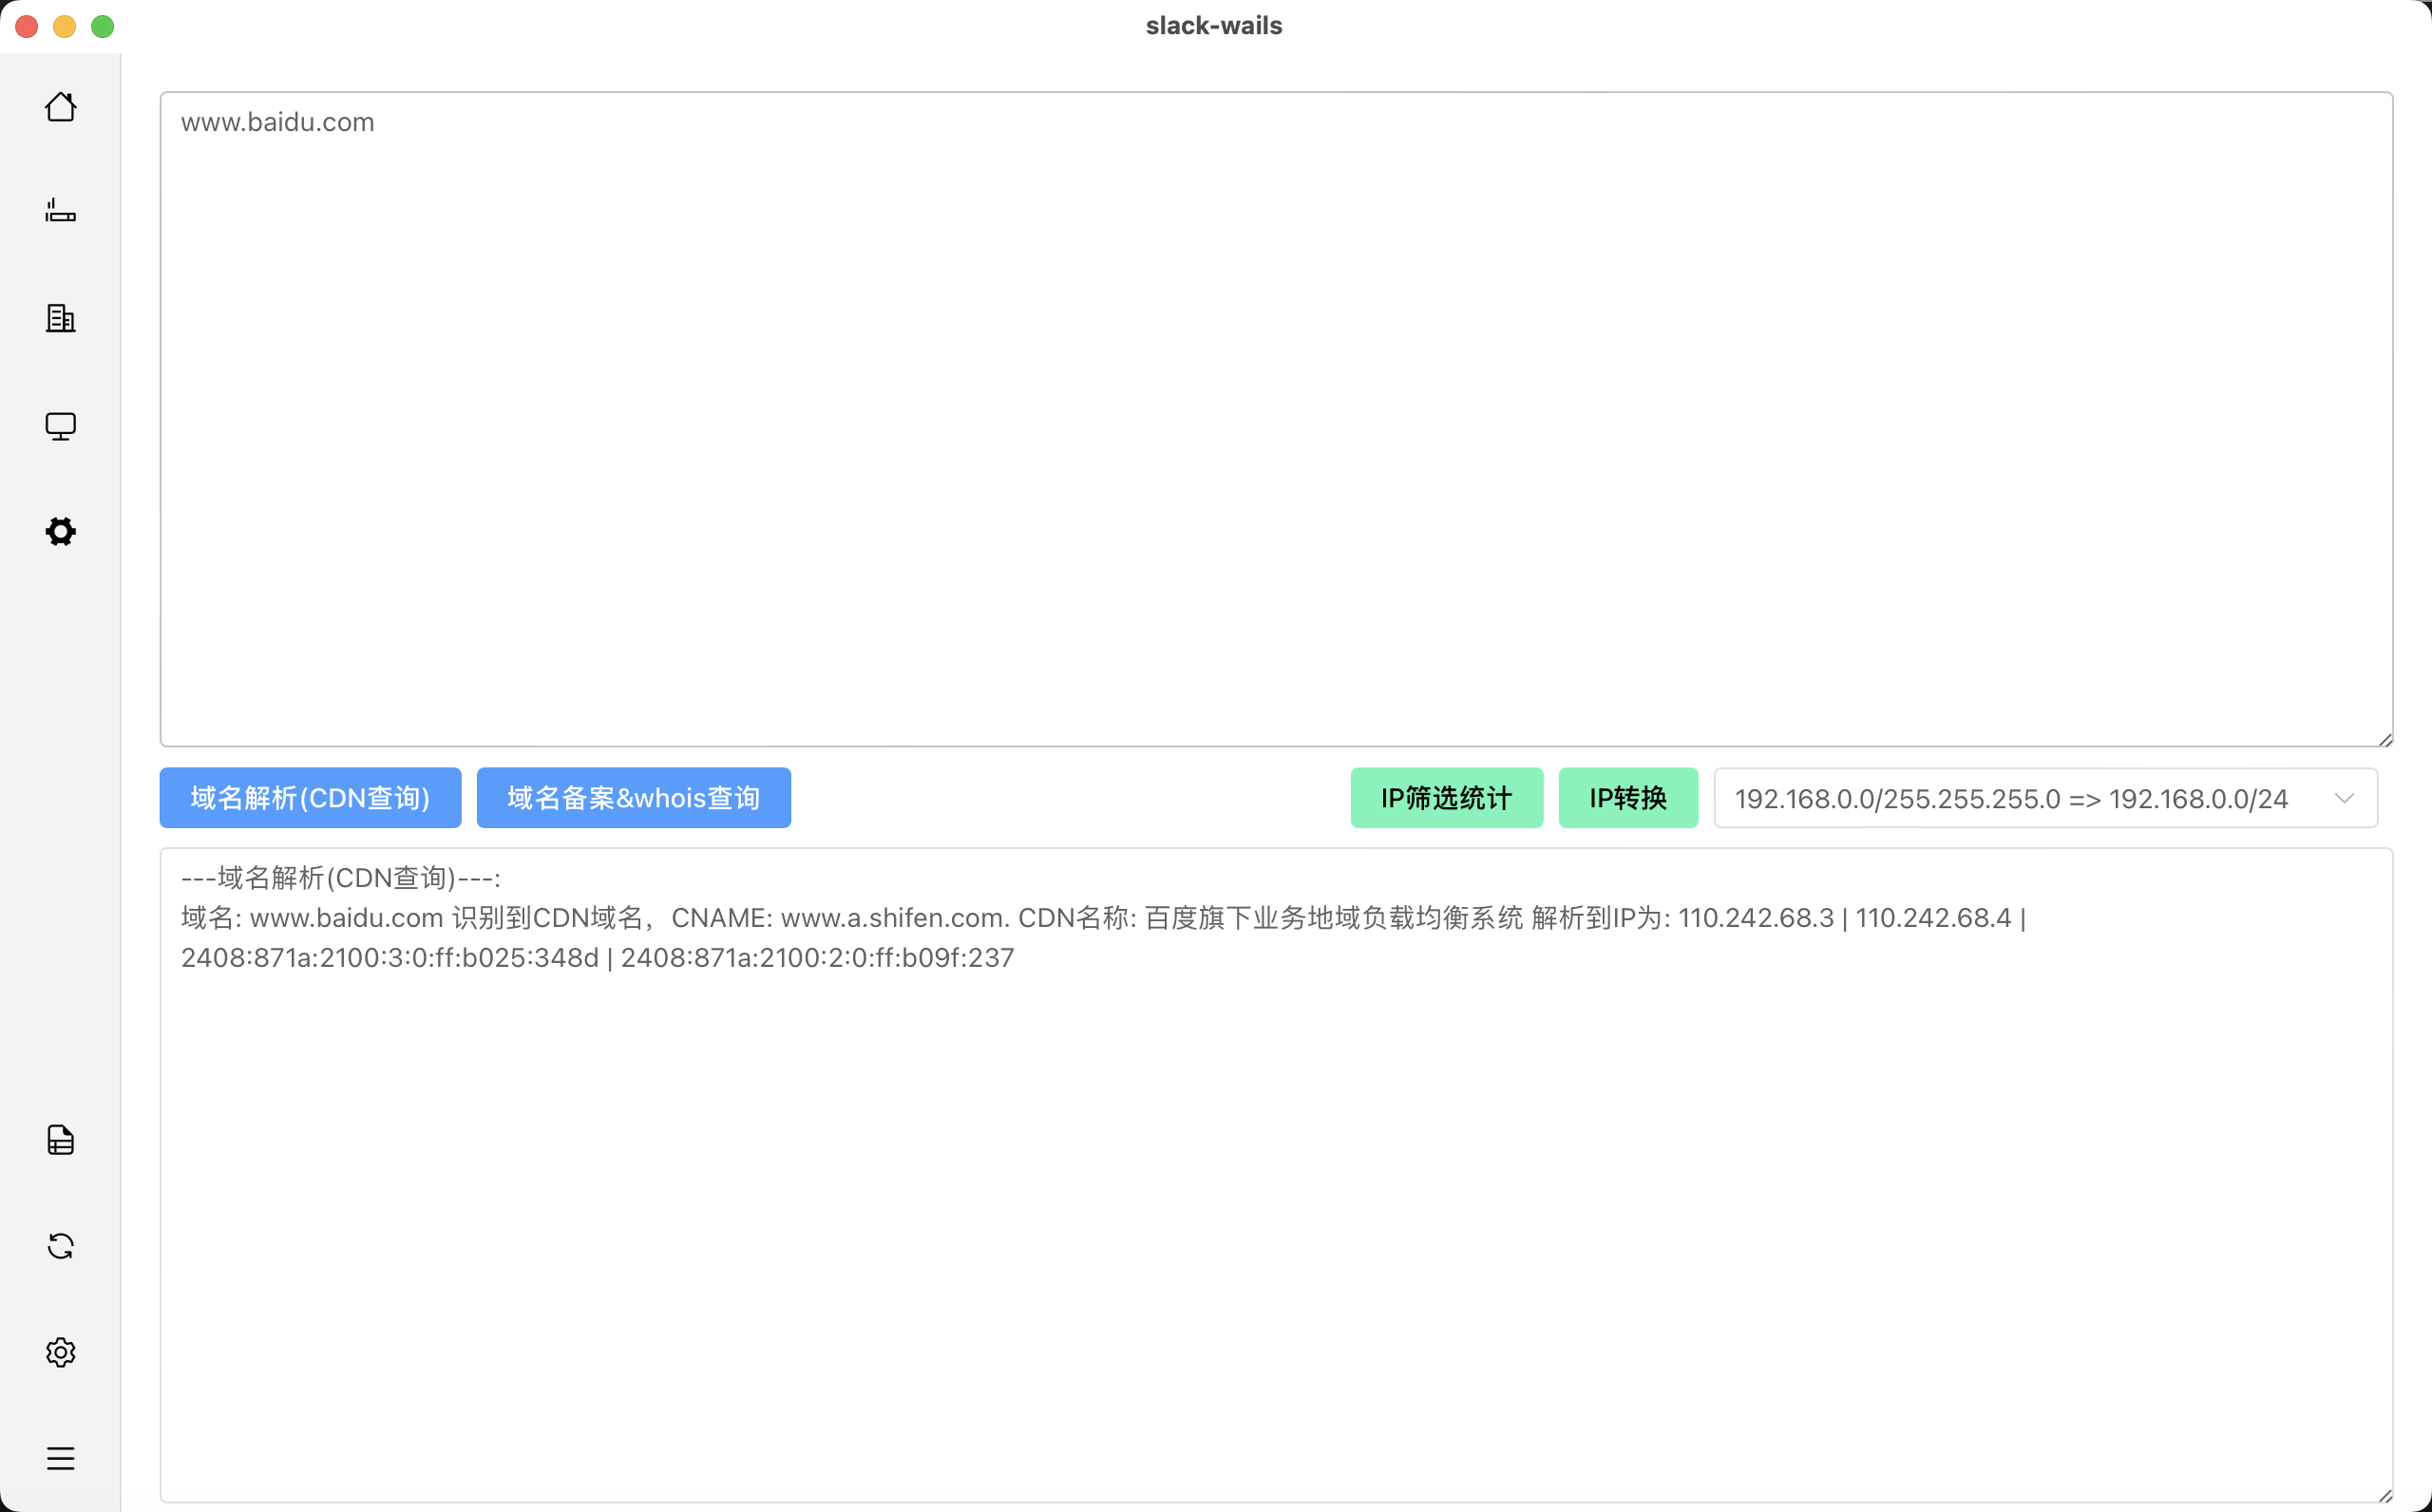
Task: Click the router-shaped scan icon in sidebar
Action: point(60,211)
